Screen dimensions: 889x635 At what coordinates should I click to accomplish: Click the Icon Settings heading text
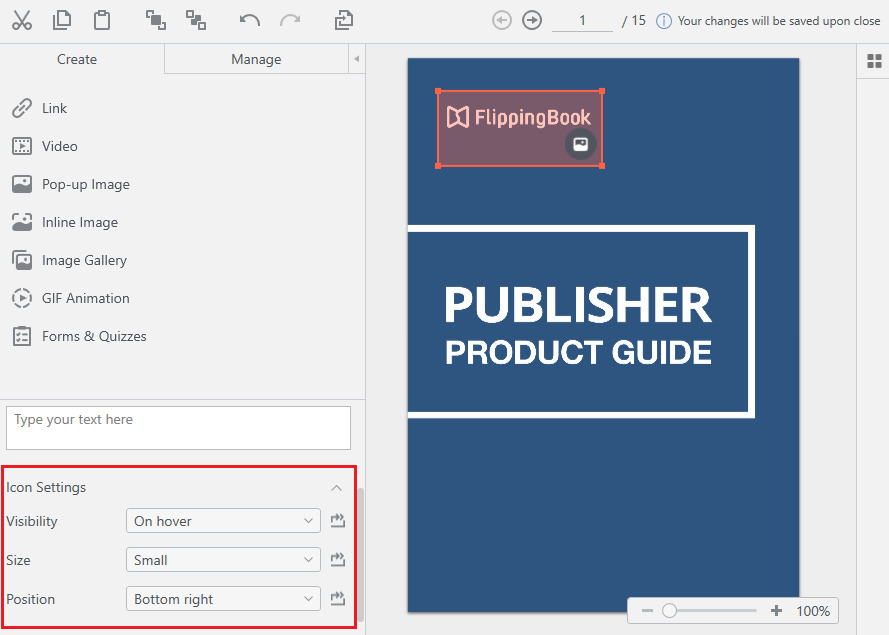pyautogui.click(x=46, y=488)
